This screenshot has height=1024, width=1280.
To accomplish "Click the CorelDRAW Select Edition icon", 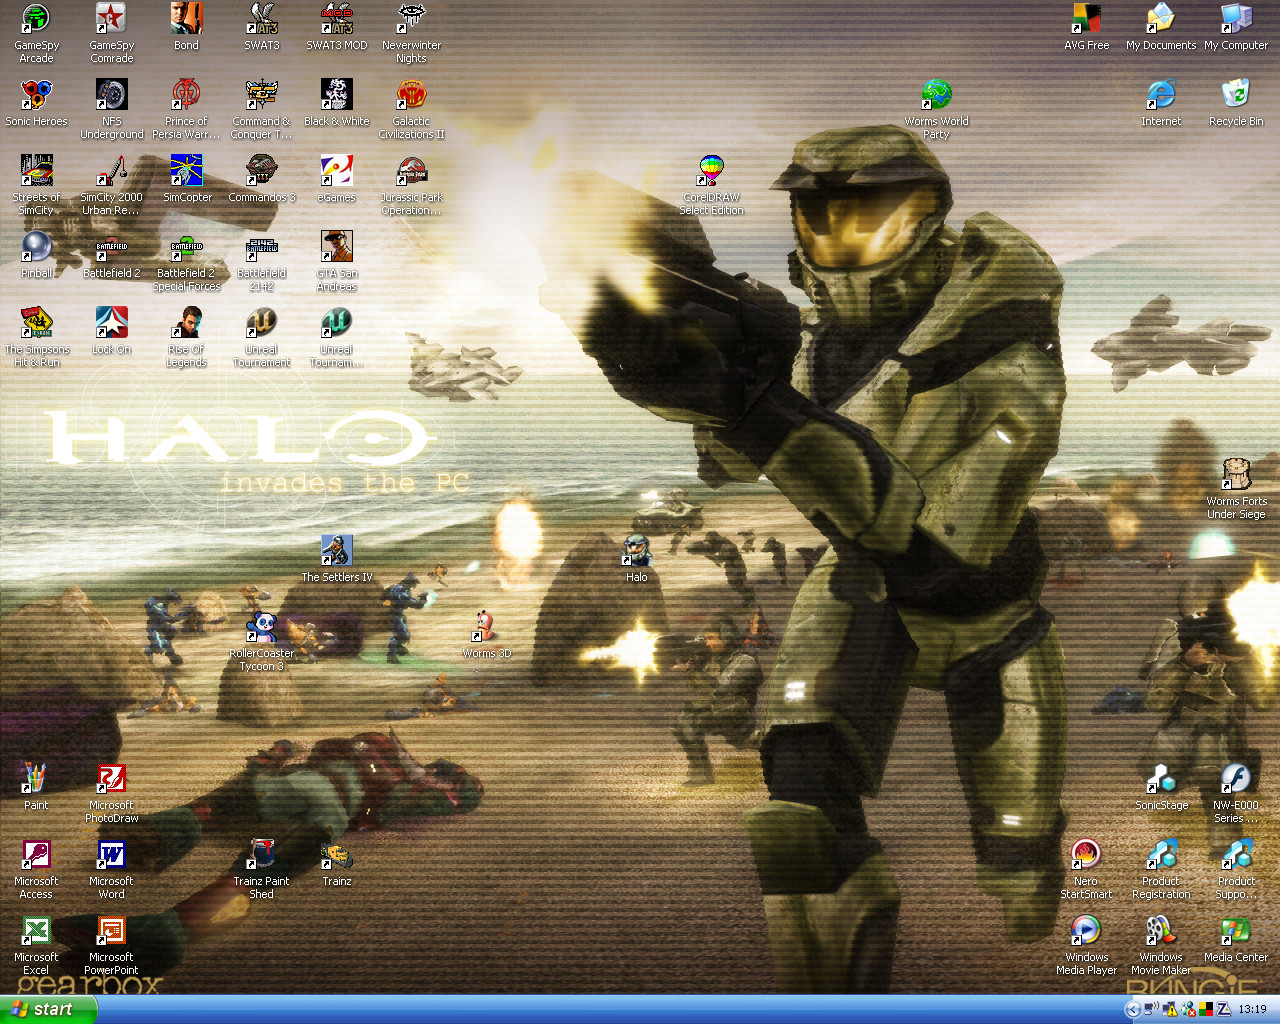I will 711,185.
